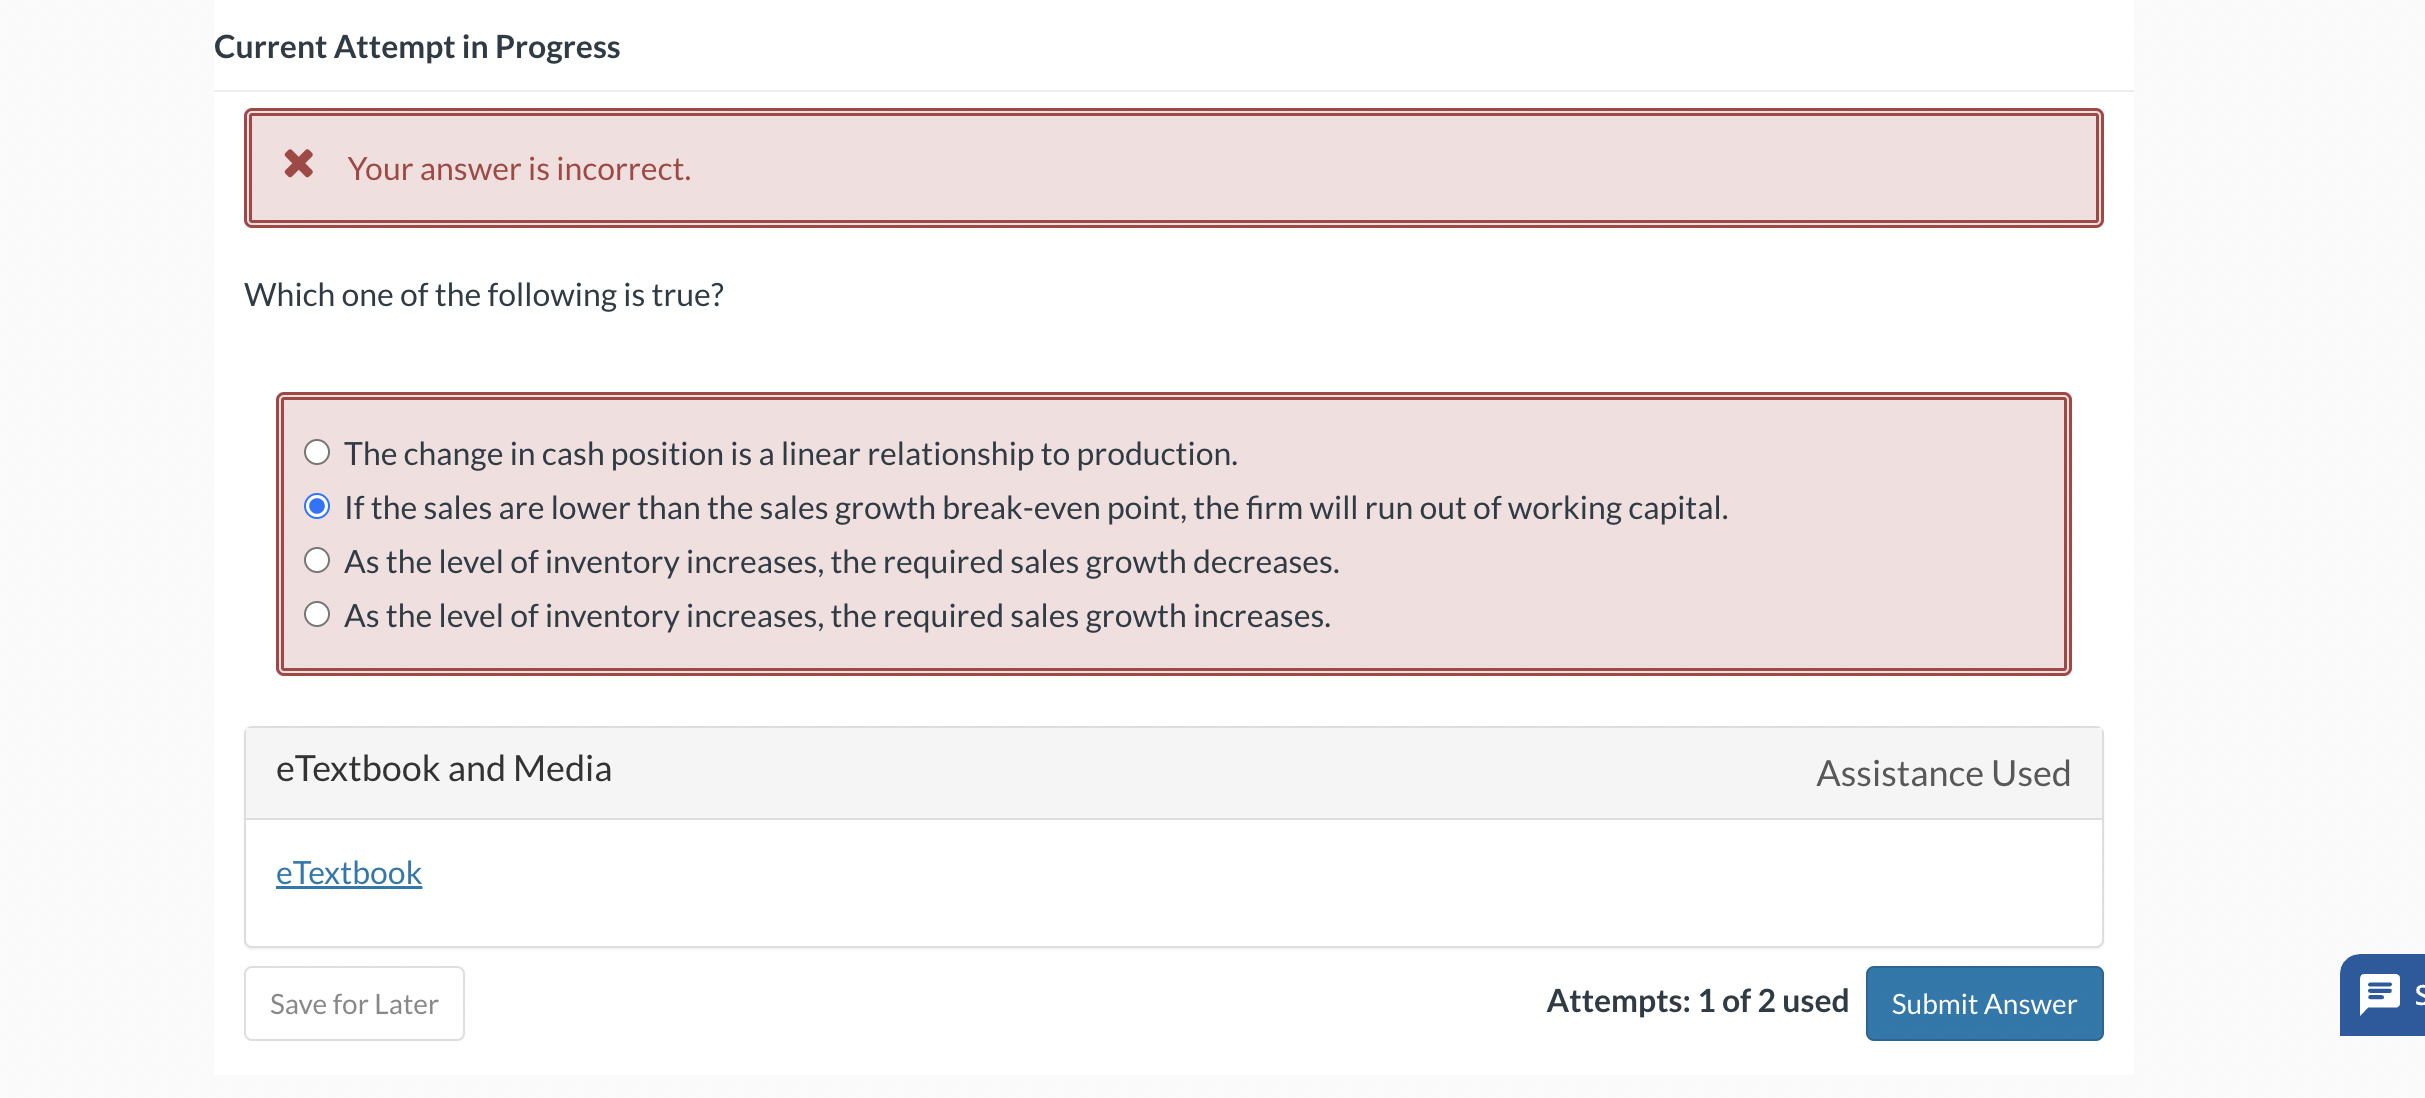Click the question text asking which is true
The image size is (2425, 1098).
point(485,294)
